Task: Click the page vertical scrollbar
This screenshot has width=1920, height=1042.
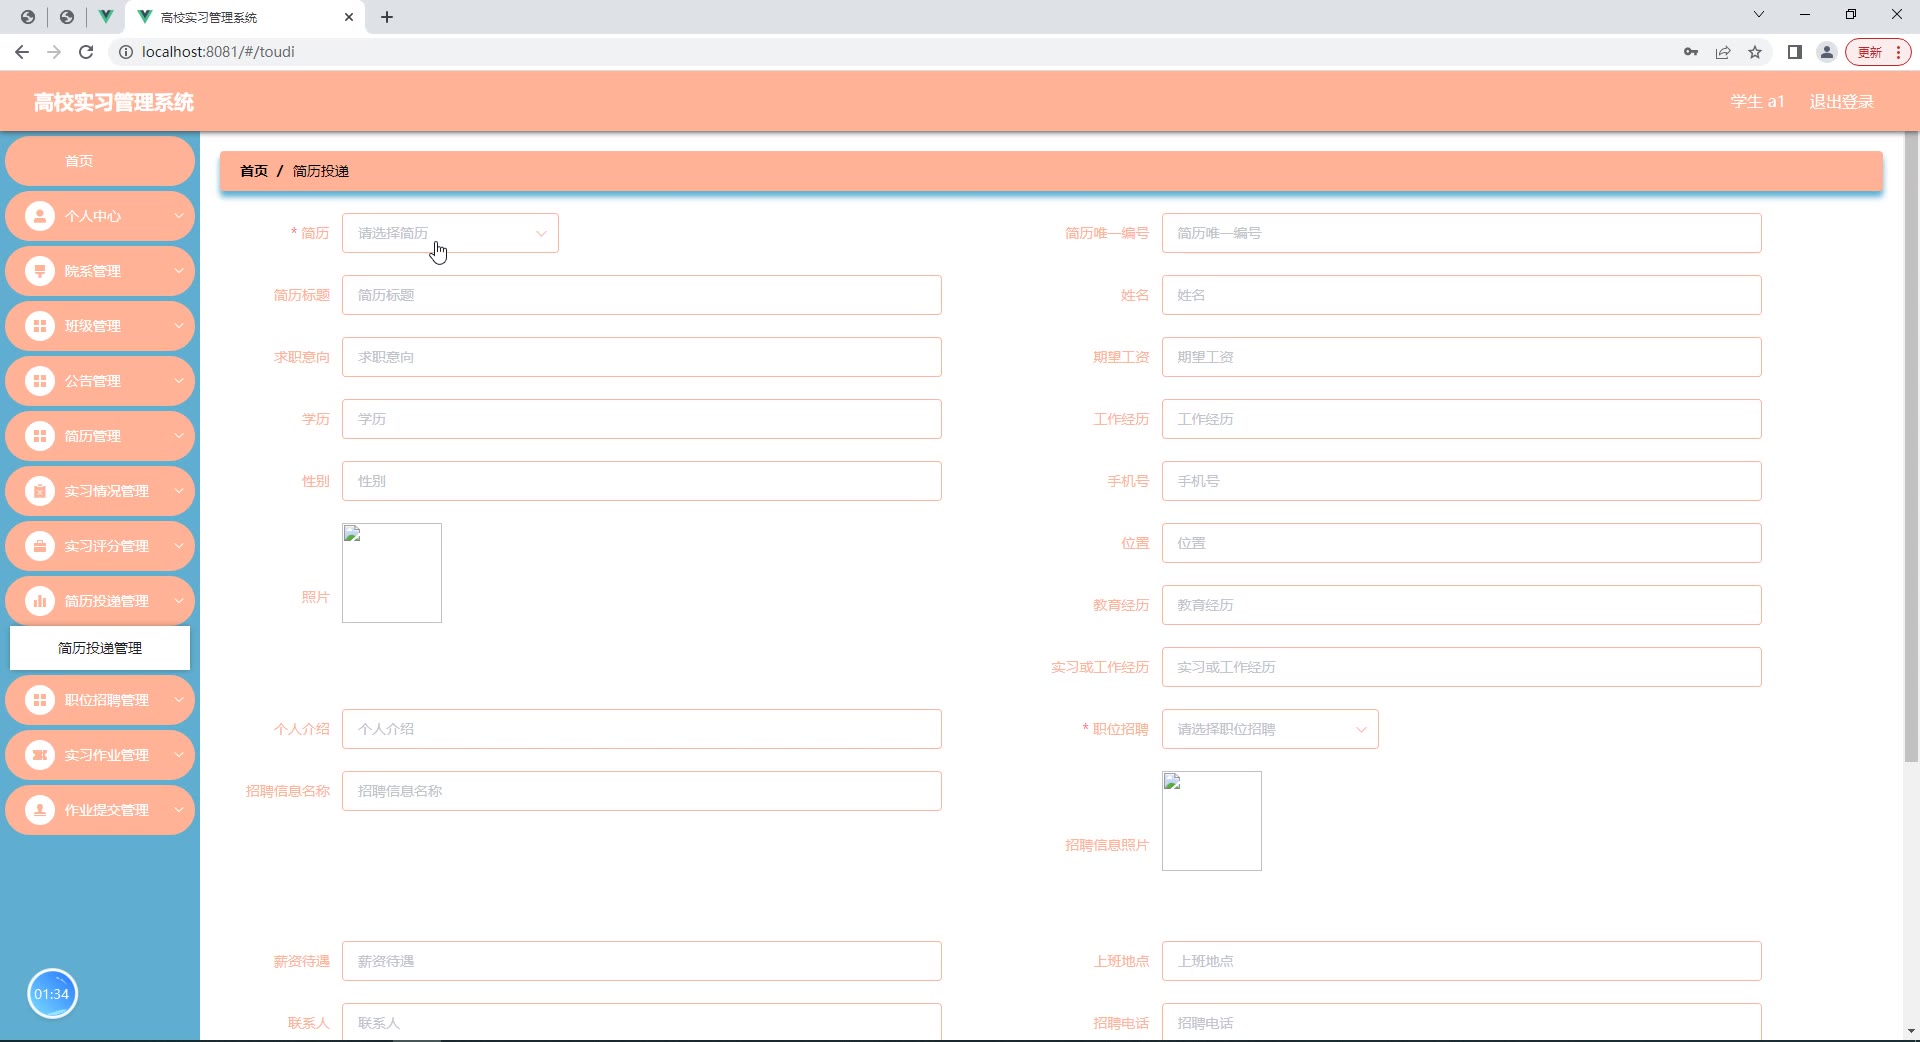Action: tap(1911, 447)
